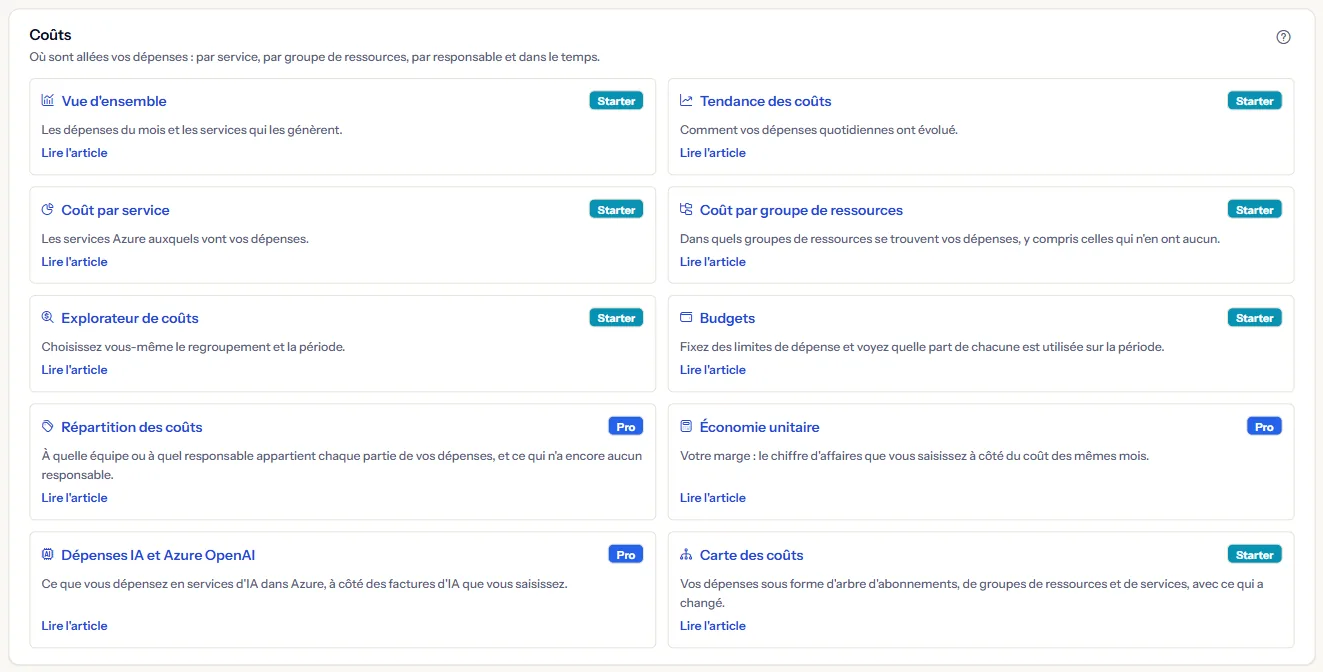Click text 'Choisissez vous-même le regroupement et la période.'
This screenshot has width=1323, height=672.
[x=193, y=347]
